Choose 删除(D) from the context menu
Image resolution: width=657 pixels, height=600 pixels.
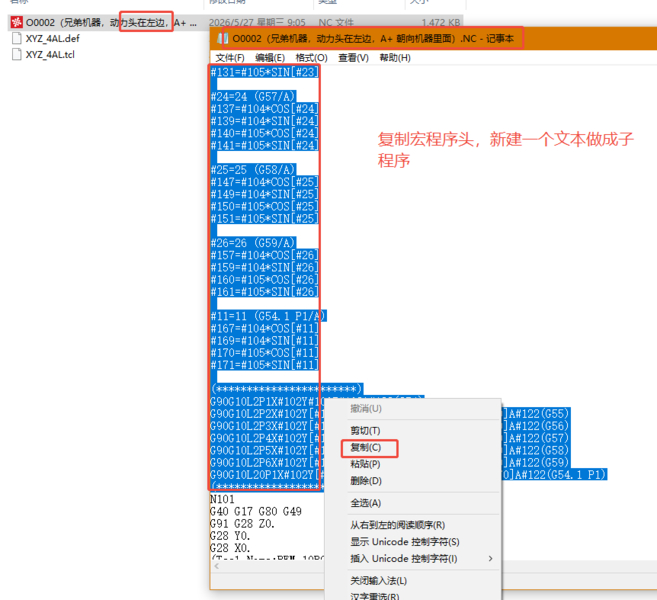point(366,481)
